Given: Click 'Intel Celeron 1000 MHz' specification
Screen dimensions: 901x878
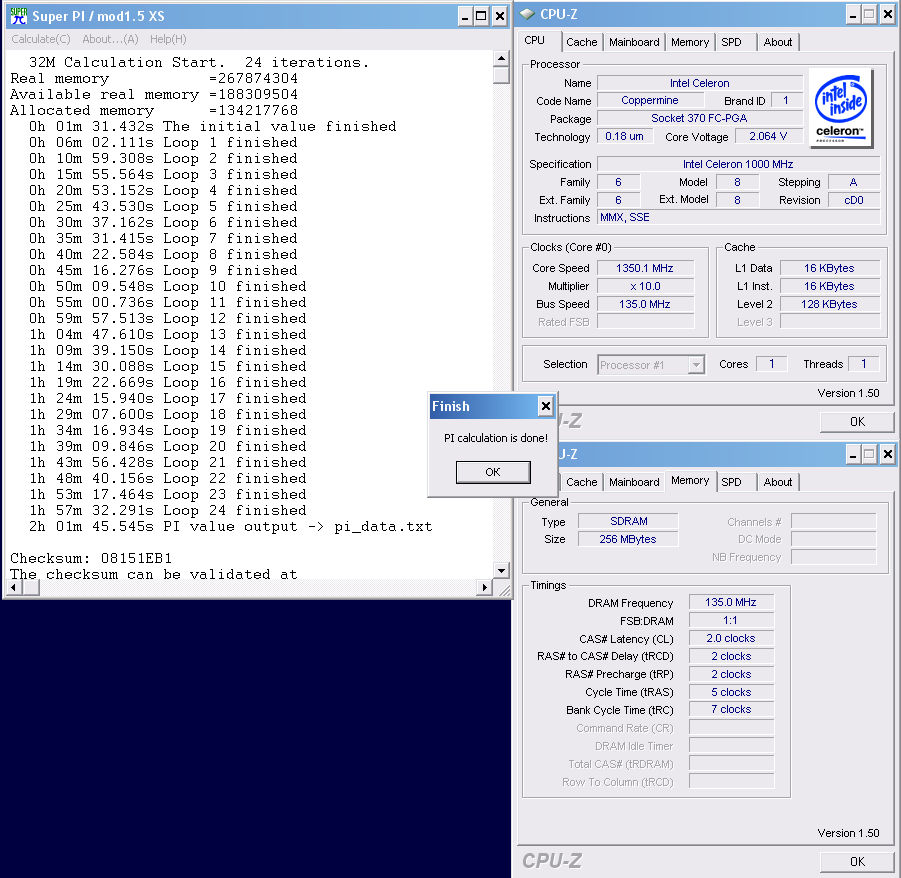Looking at the screenshot, I should 738,164.
